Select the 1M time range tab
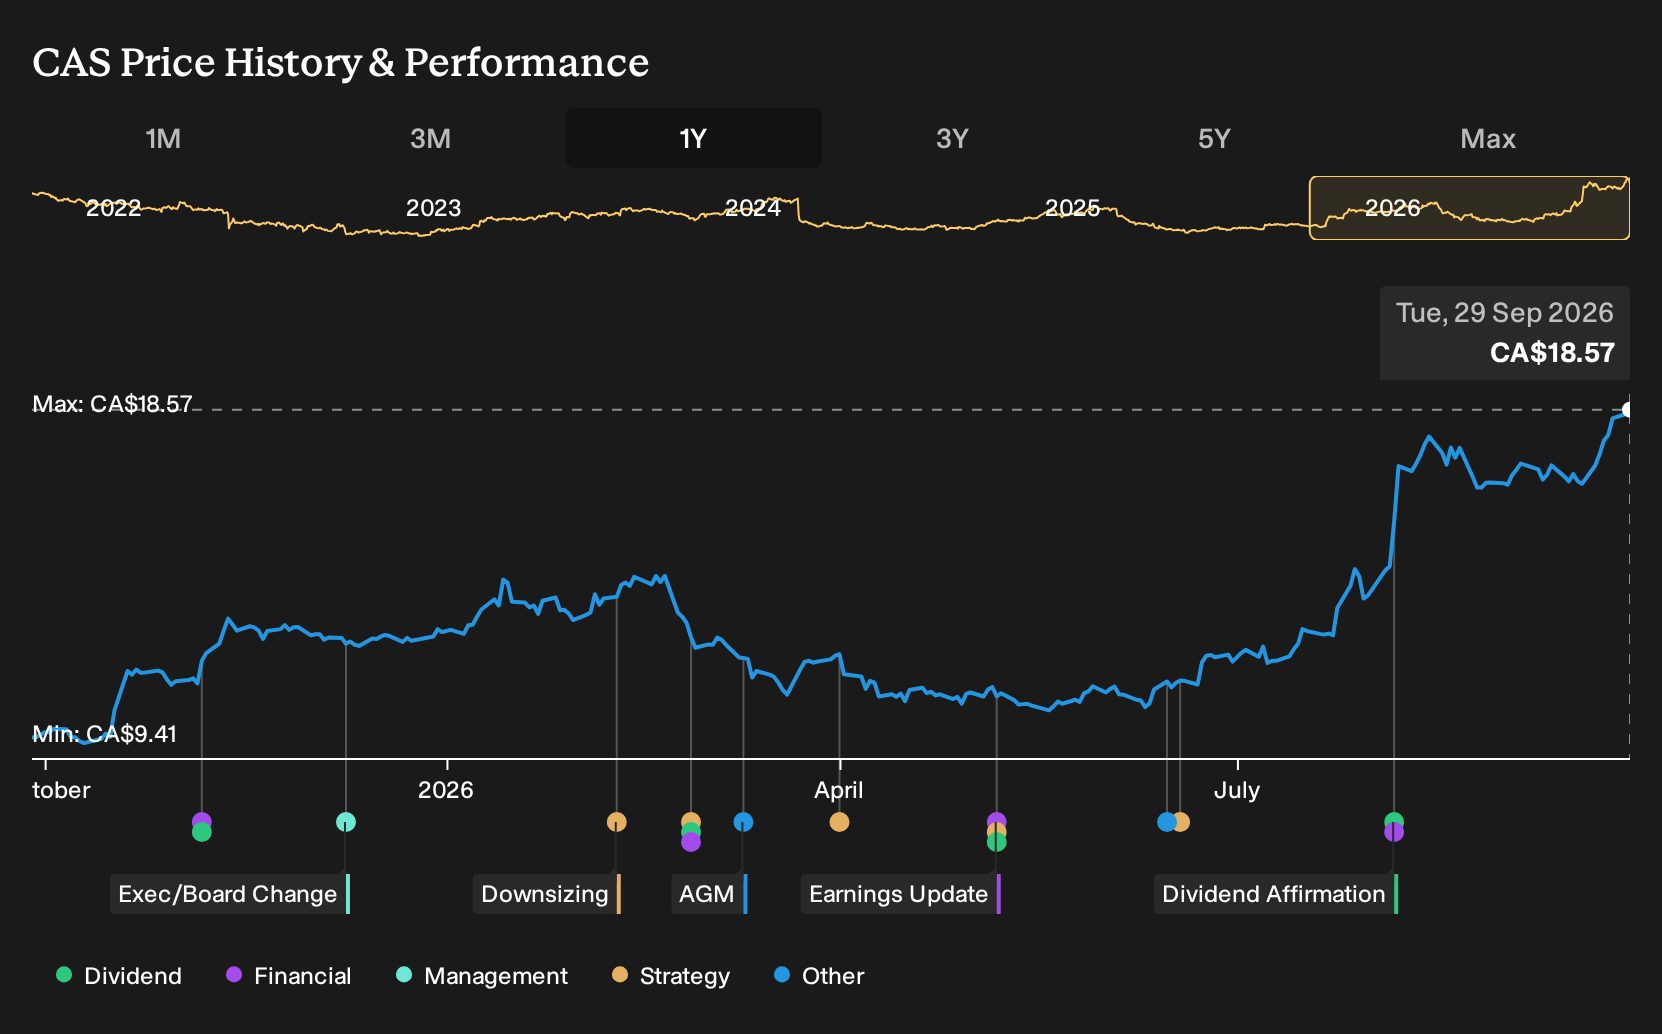Screen dimensions: 1662x1034 tap(163, 138)
